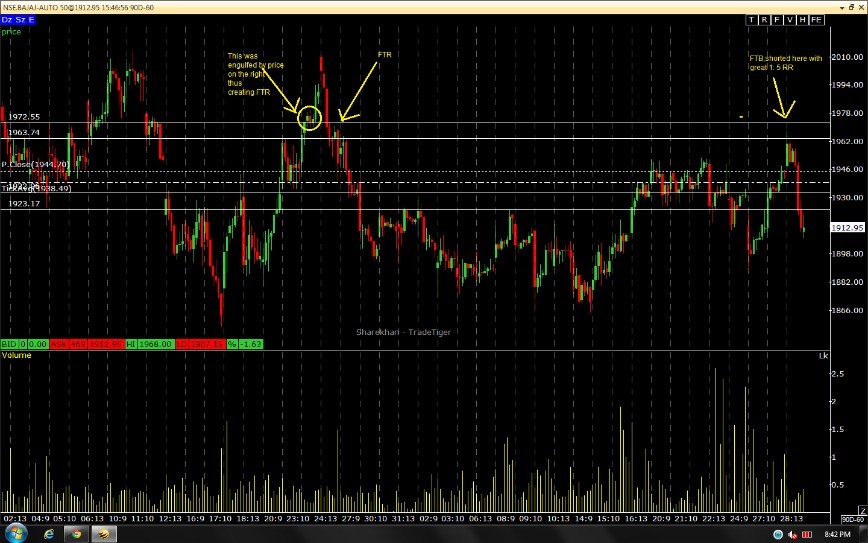Click the P.Close(1944.70) line label
The image size is (868, 543).
tap(35, 164)
